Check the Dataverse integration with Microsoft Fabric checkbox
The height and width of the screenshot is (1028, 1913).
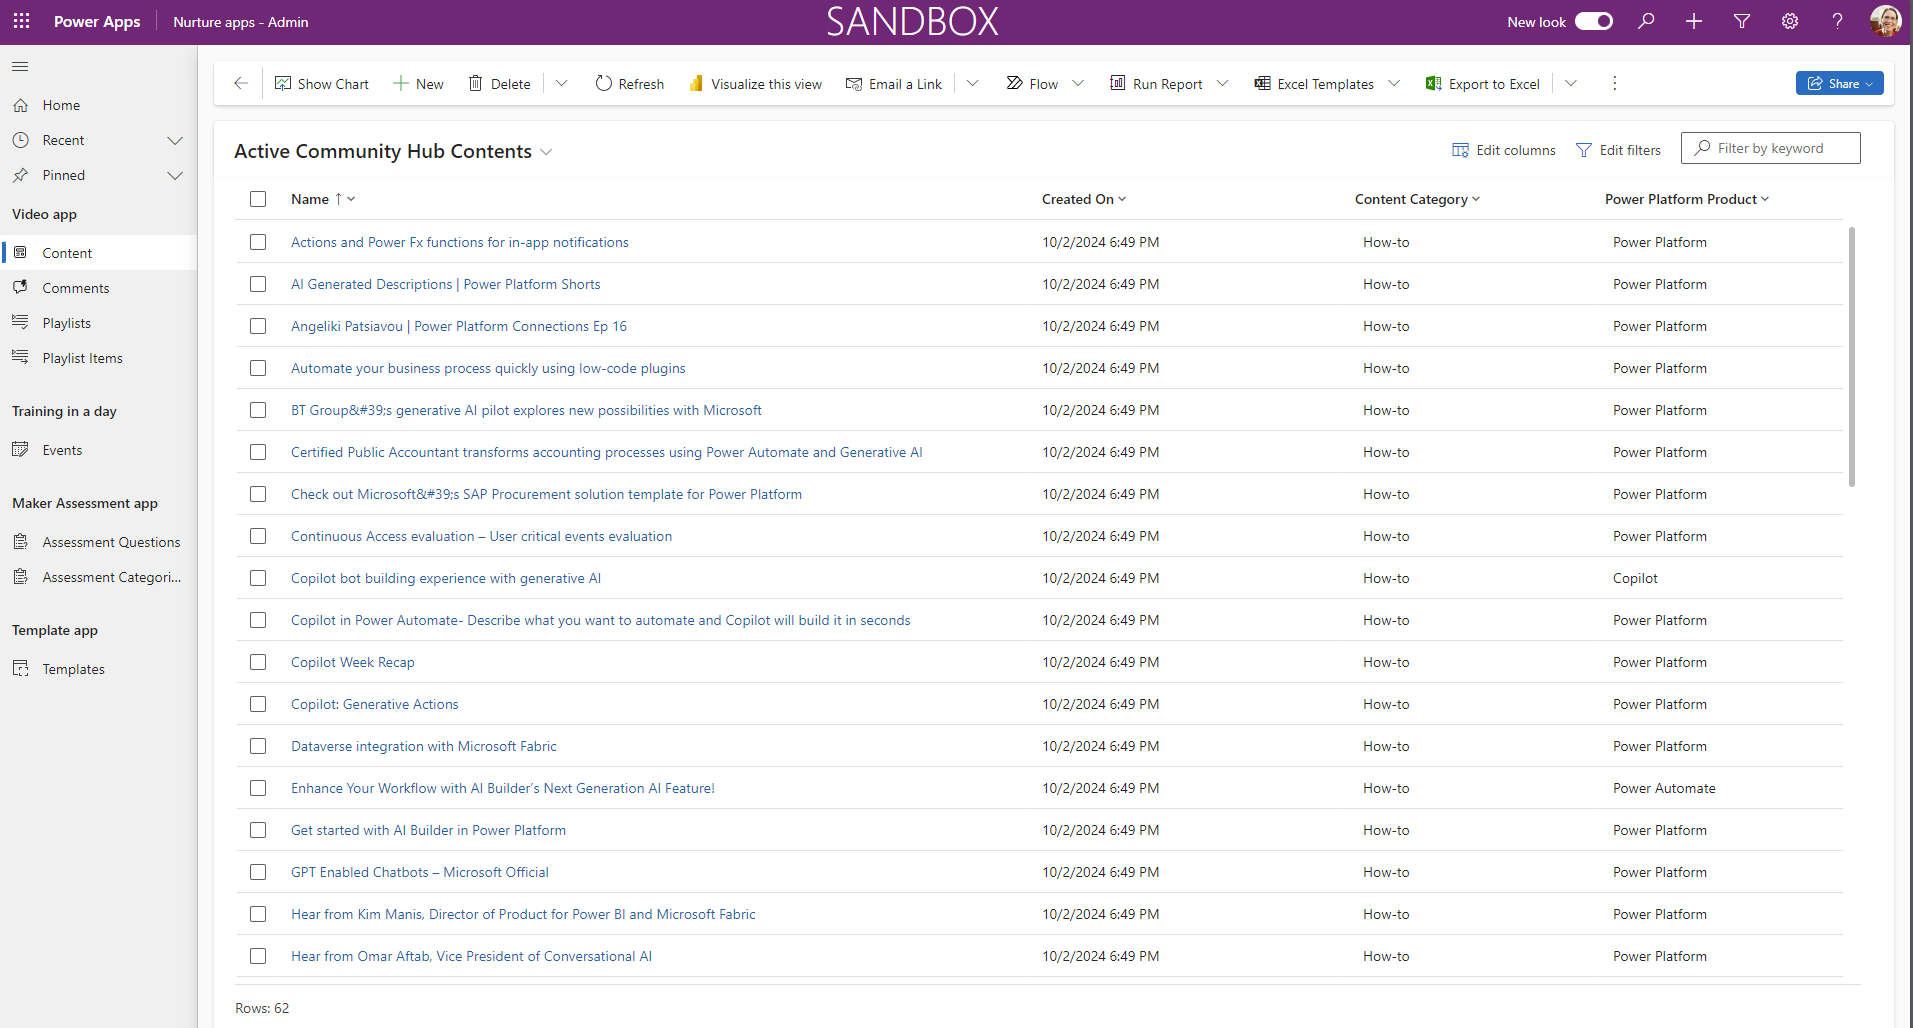coord(258,746)
